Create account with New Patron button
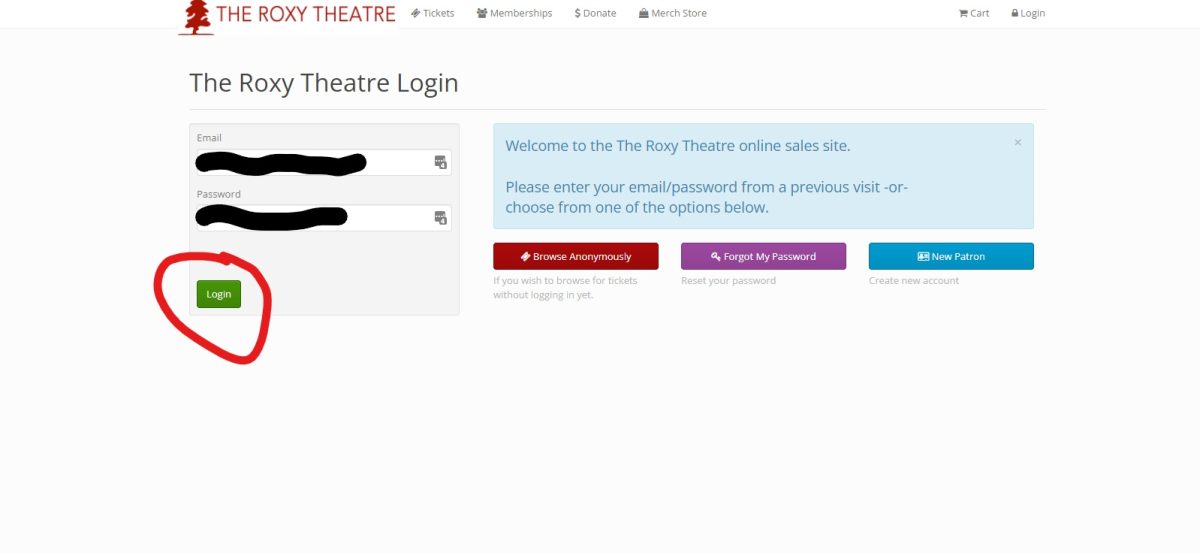Viewport: 1200px width, 553px height. tap(951, 256)
